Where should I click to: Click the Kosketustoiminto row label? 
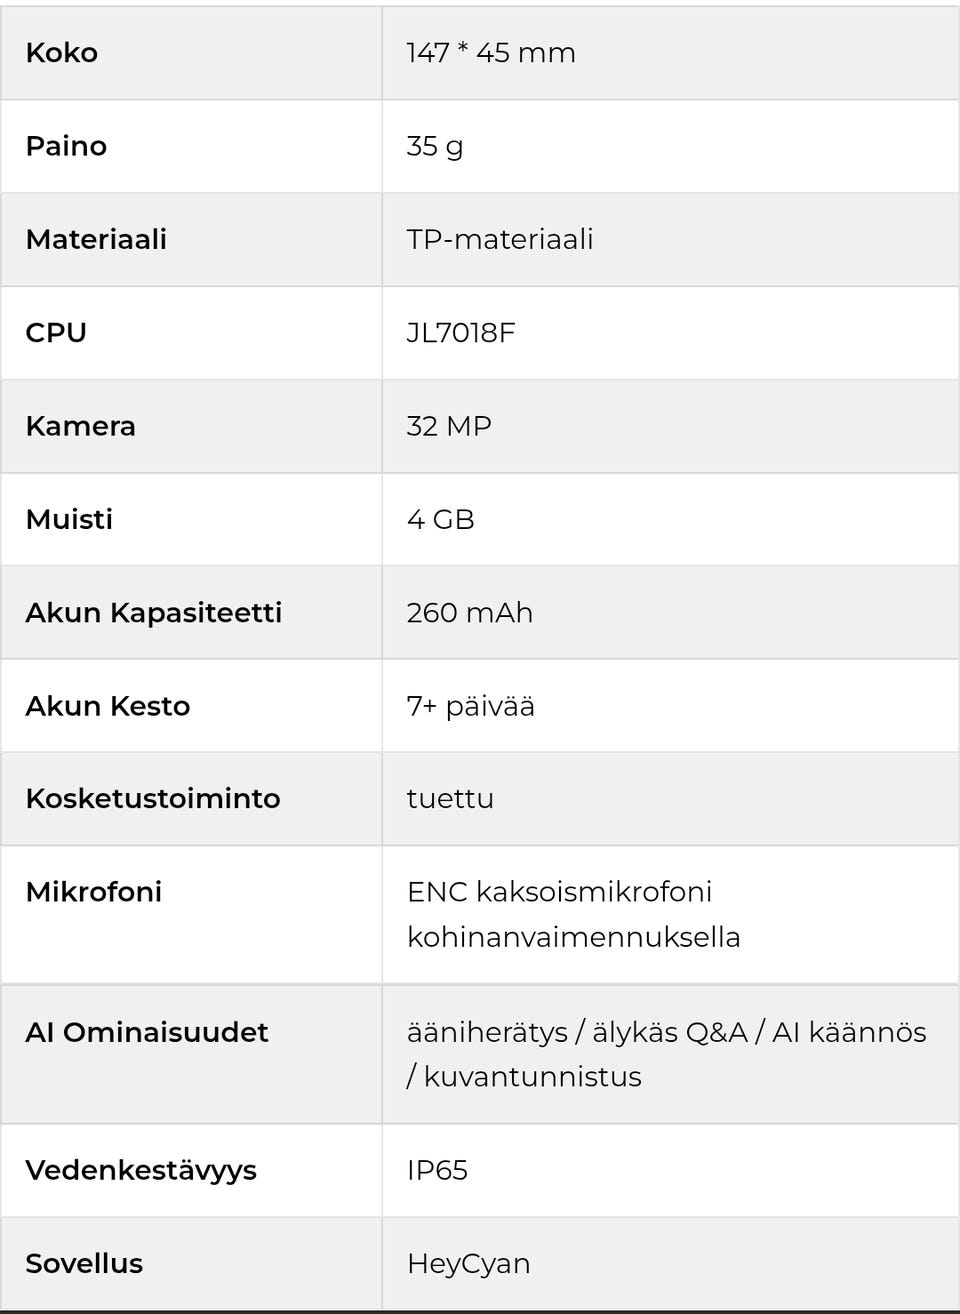(153, 798)
